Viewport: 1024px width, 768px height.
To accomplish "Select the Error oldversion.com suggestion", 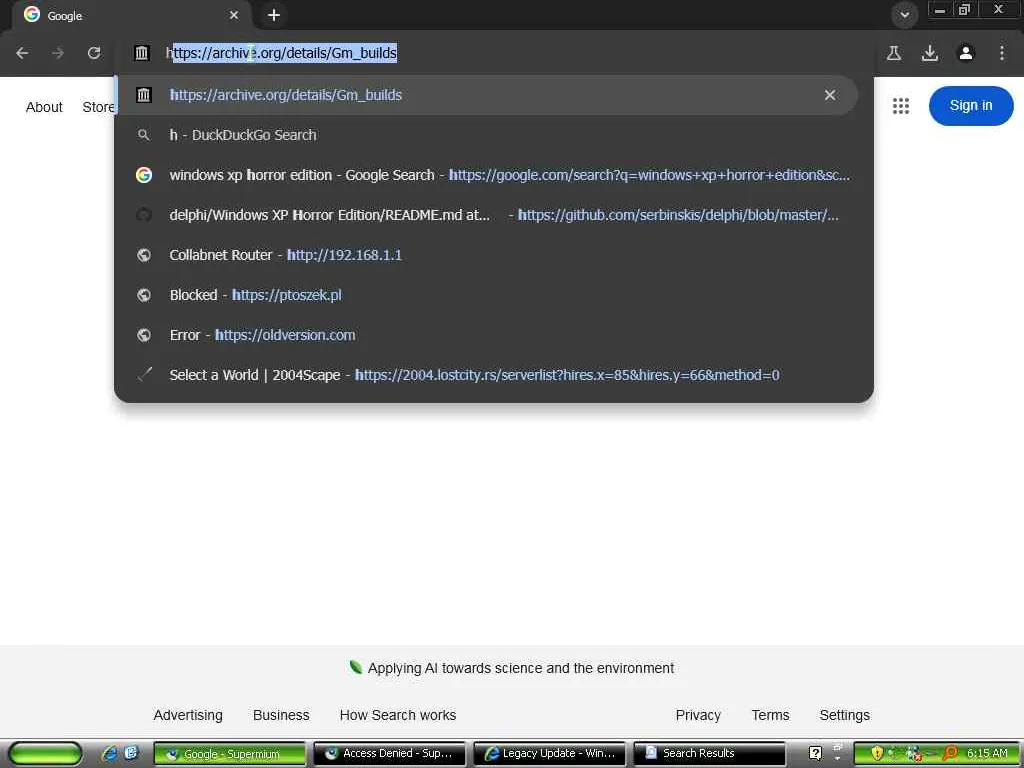I will (x=487, y=335).
